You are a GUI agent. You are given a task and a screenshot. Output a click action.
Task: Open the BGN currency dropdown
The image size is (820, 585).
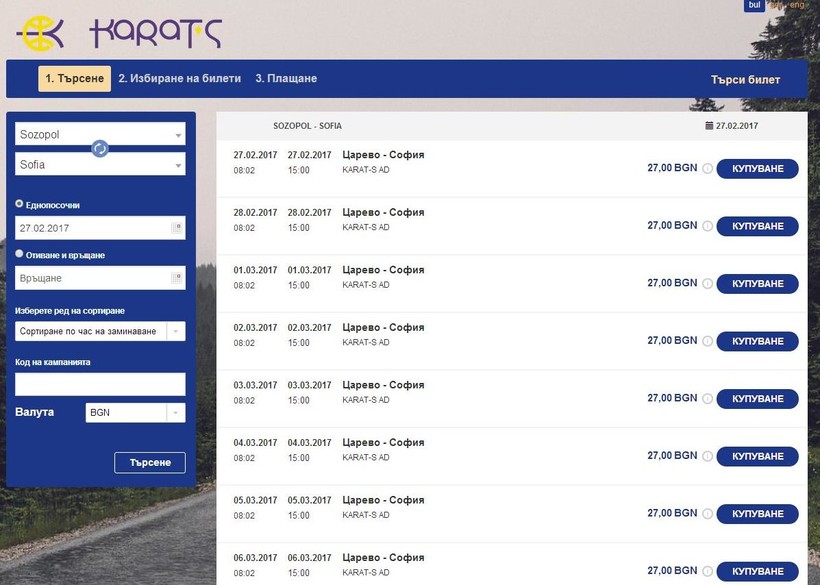pos(136,412)
